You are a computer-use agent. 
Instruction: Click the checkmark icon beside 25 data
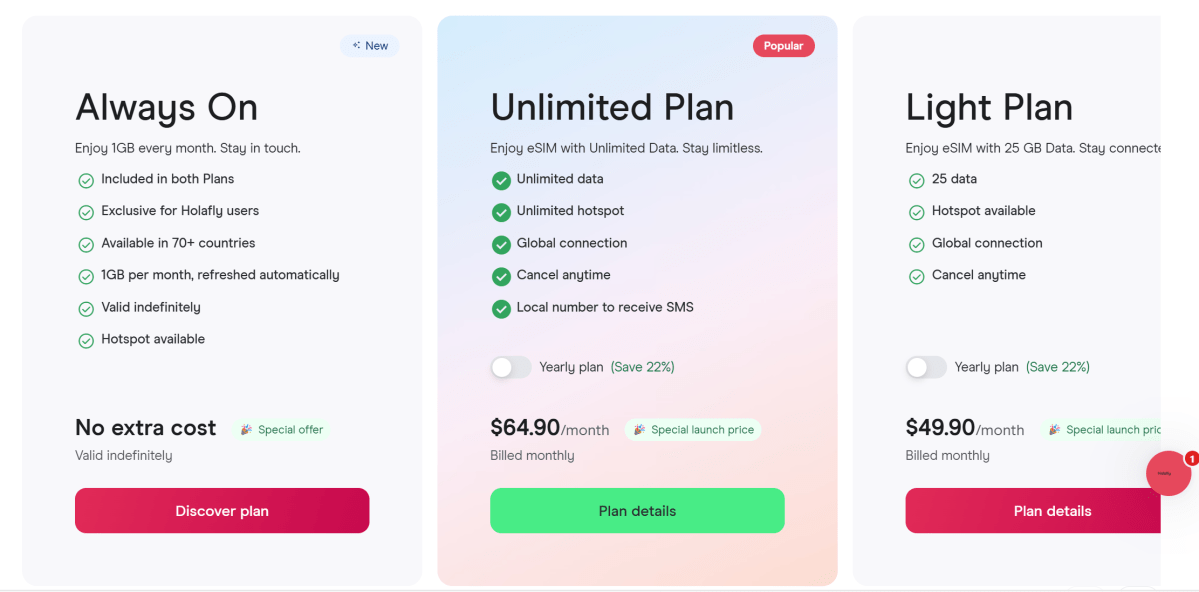916,180
